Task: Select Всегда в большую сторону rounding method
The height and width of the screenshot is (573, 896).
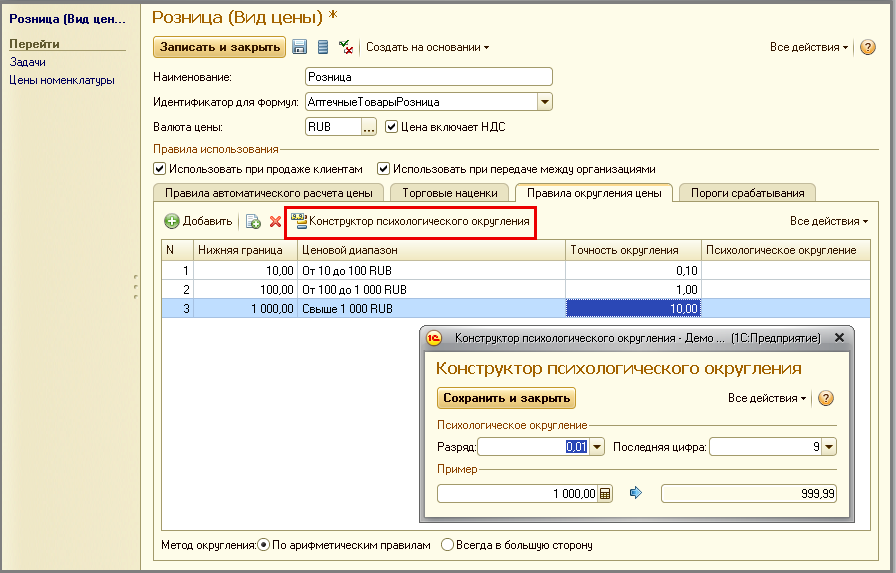Action: (447, 545)
